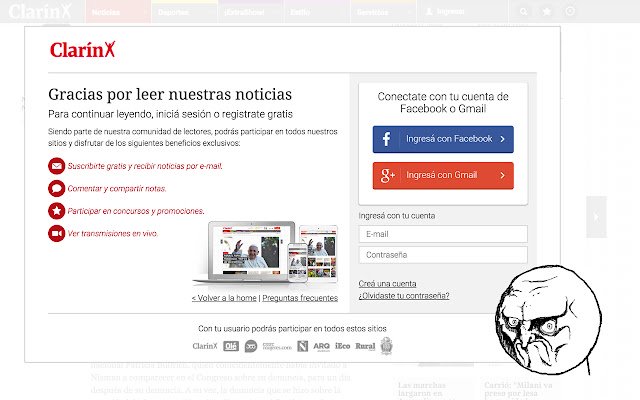Click the next arrow on the page edge
The width and height of the screenshot is (640, 400).
pyautogui.click(x=596, y=217)
